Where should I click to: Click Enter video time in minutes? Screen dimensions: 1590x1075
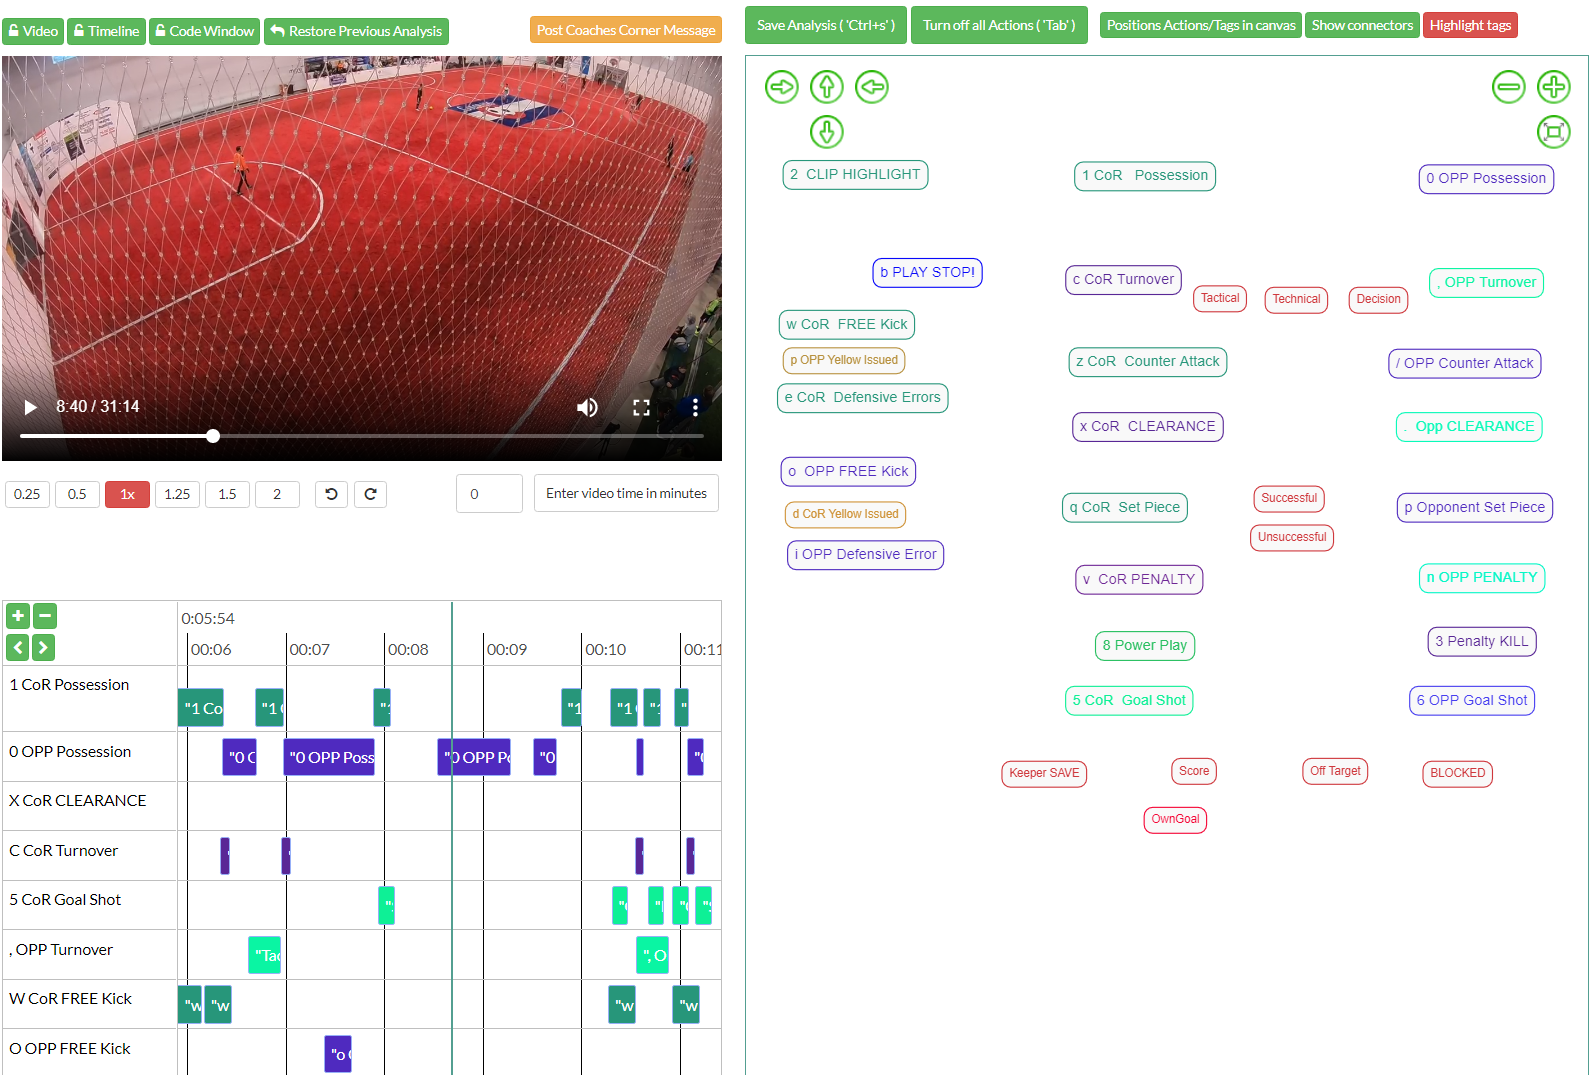626,494
